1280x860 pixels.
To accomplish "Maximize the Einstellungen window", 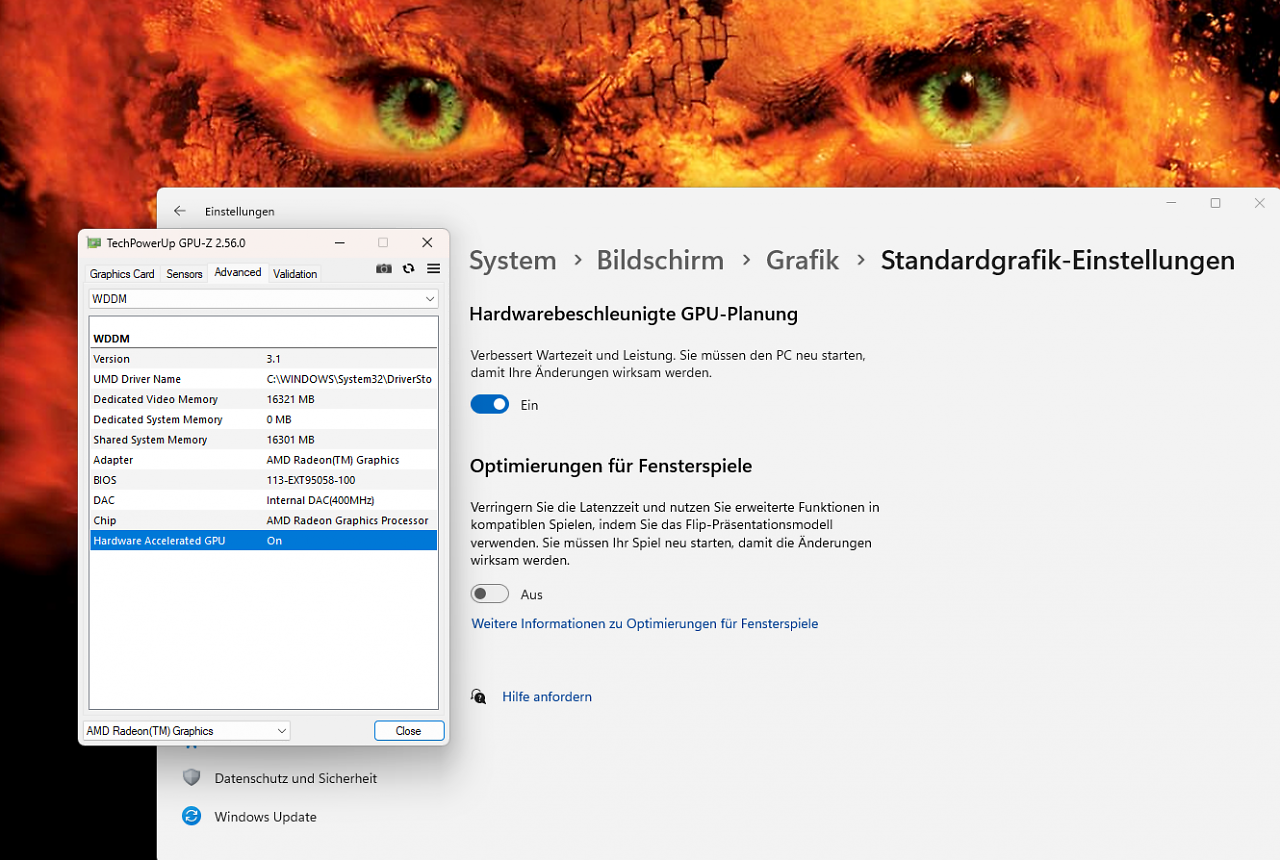I will [x=1215, y=203].
